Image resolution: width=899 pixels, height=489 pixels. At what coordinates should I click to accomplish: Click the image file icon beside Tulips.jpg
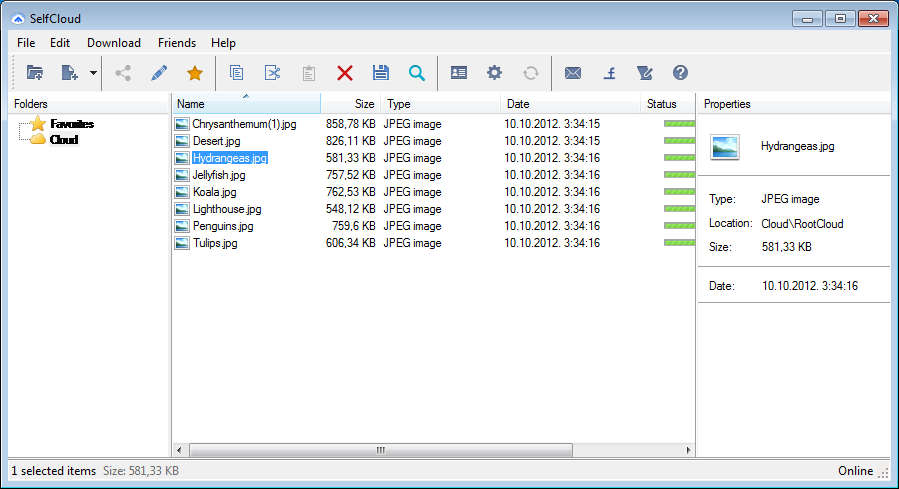(182, 243)
